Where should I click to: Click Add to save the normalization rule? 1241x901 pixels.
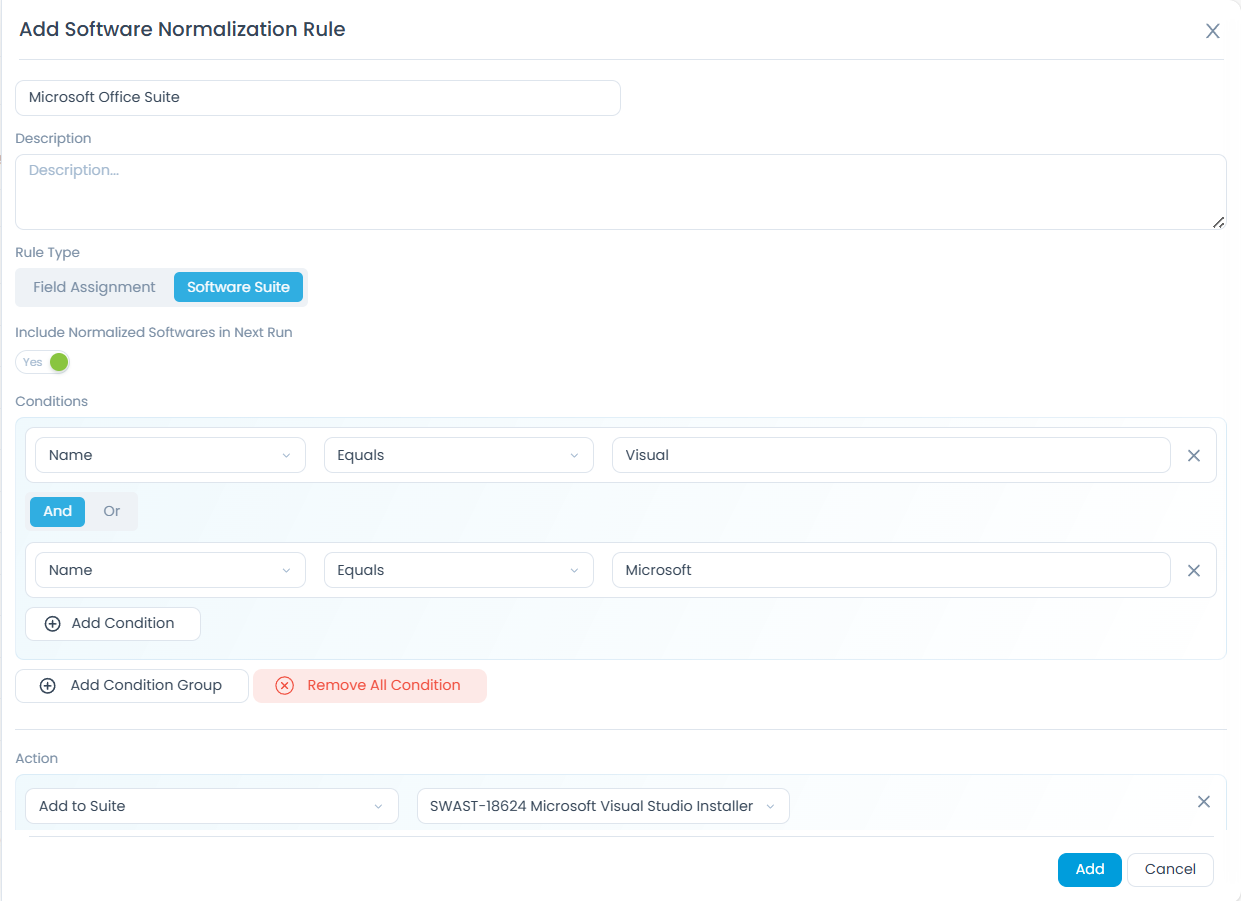pos(1089,869)
